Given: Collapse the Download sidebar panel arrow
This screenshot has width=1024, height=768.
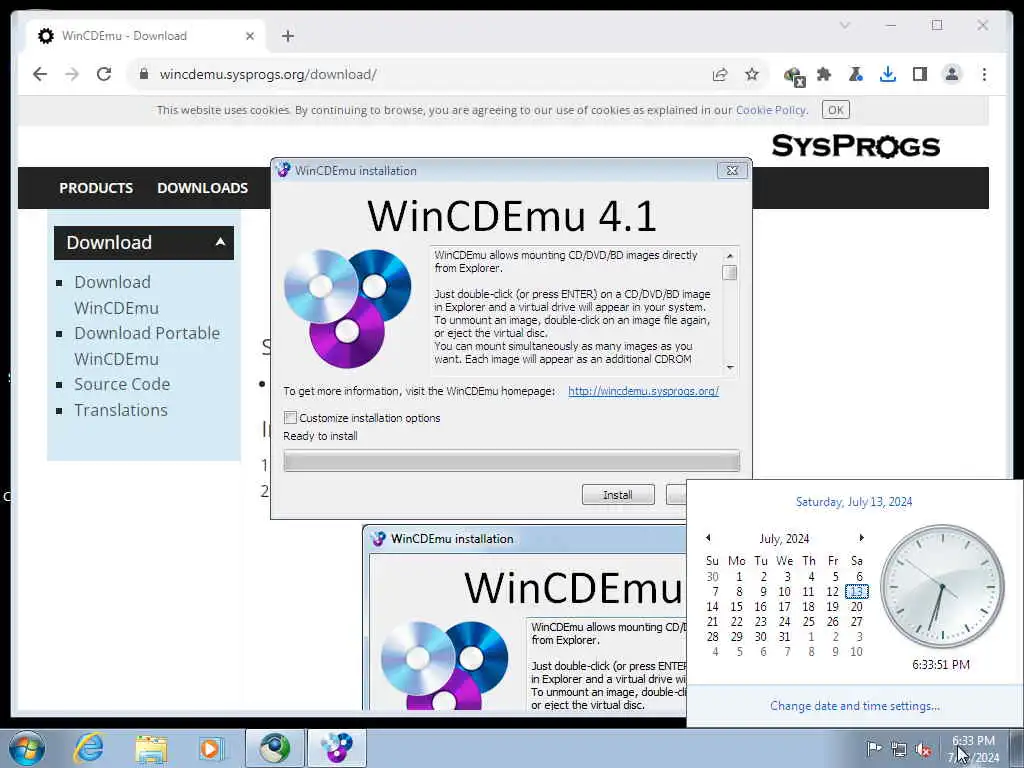Looking at the screenshot, I should (x=221, y=242).
